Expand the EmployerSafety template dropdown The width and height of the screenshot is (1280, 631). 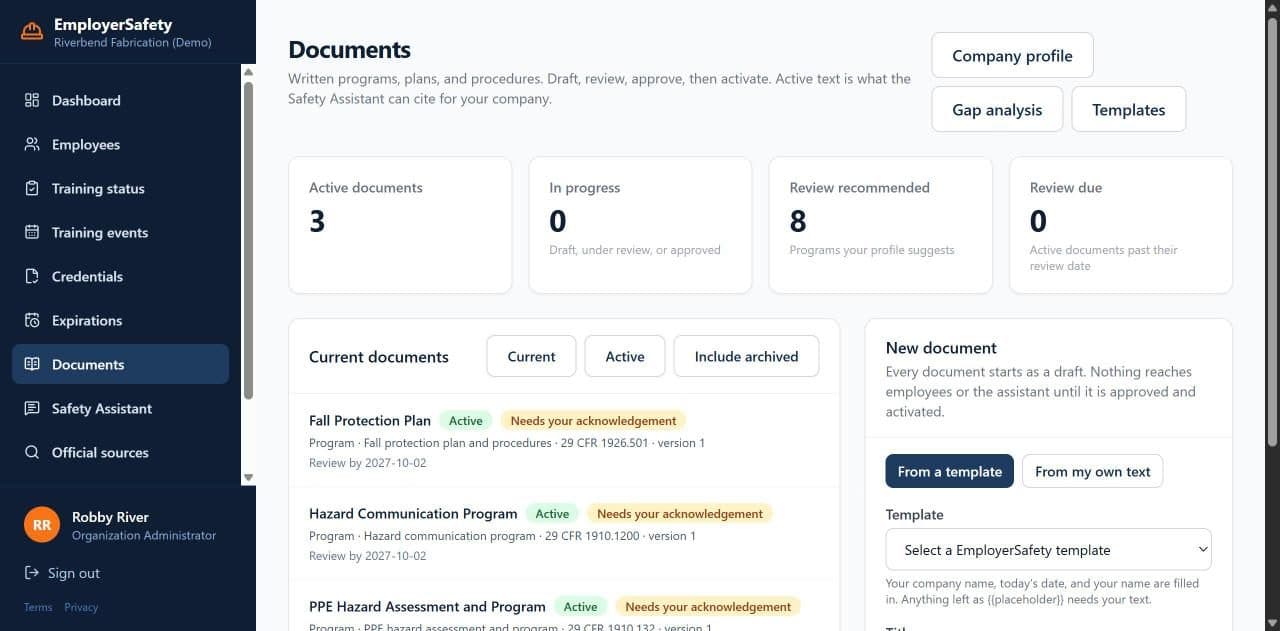(1048, 550)
